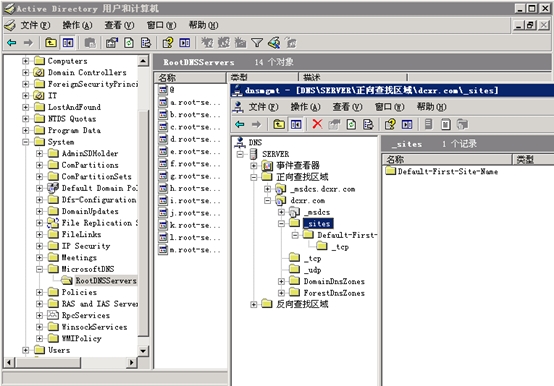Image resolution: width=554 pixels, height=386 pixels.
Task: Click the action pane icon next to help in dnsmgmt toolbar
Action: [x=407, y=124]
